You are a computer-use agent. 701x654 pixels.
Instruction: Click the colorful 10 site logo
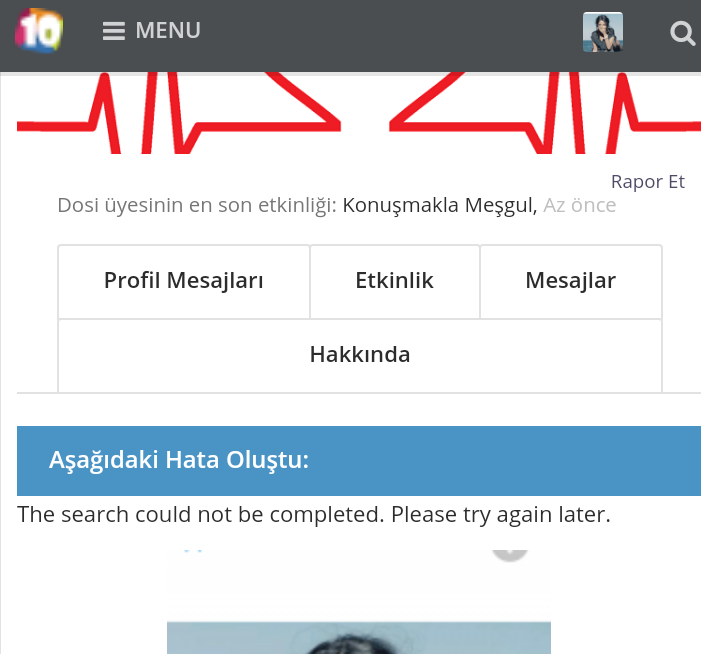[x=39, y=31]
